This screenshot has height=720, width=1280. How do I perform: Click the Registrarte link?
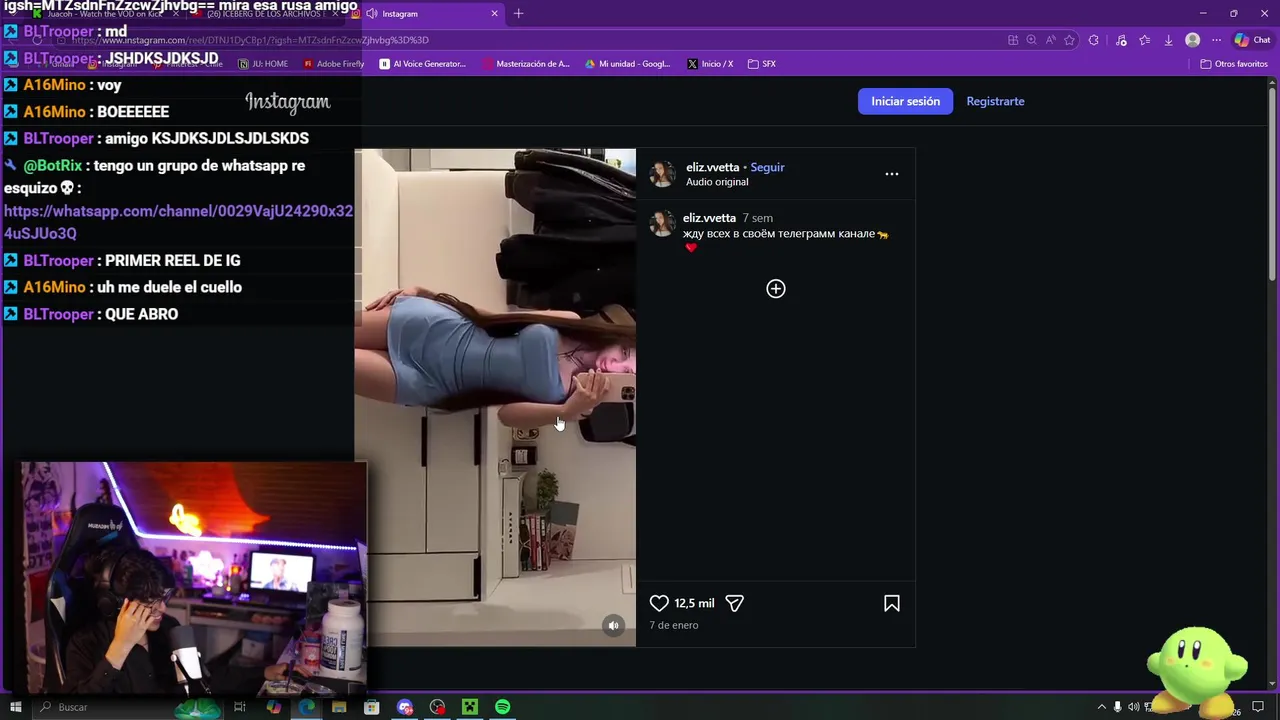click(995, 101)
